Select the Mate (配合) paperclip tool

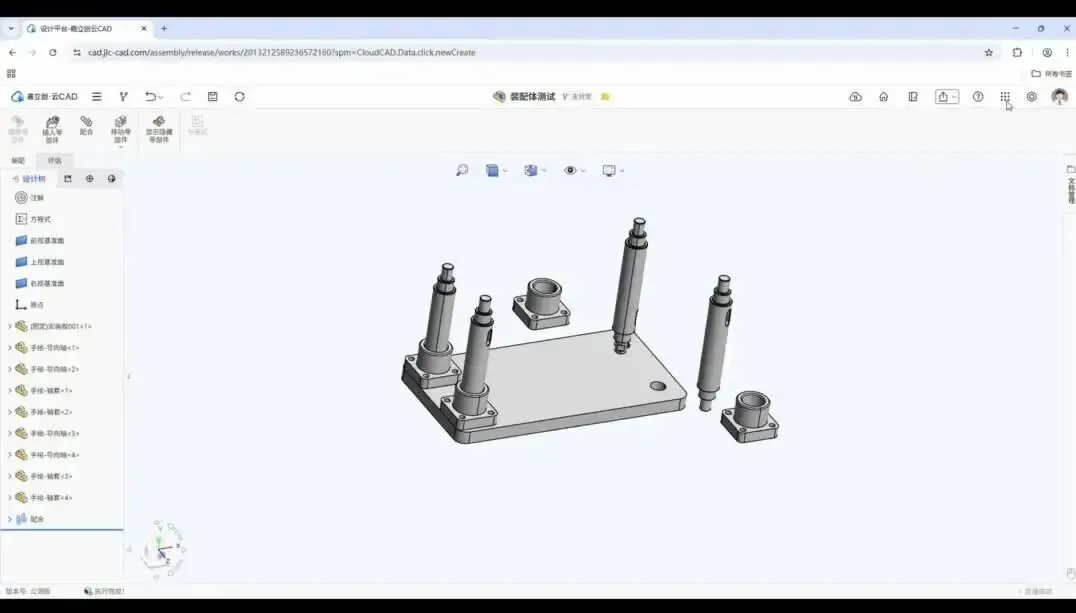[86, 125]
